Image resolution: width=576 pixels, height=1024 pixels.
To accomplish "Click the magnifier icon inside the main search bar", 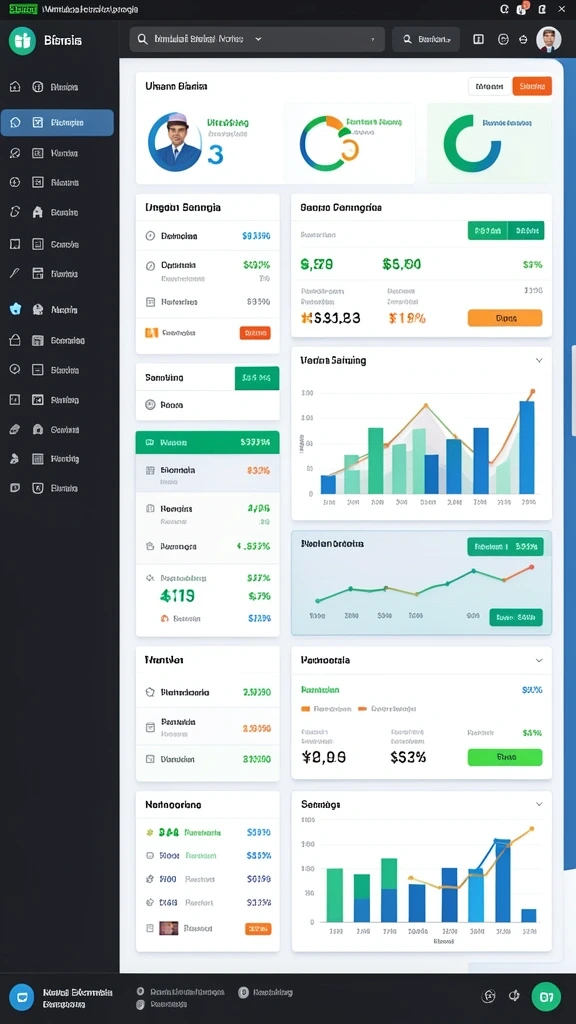I will (x=142, y=39).
